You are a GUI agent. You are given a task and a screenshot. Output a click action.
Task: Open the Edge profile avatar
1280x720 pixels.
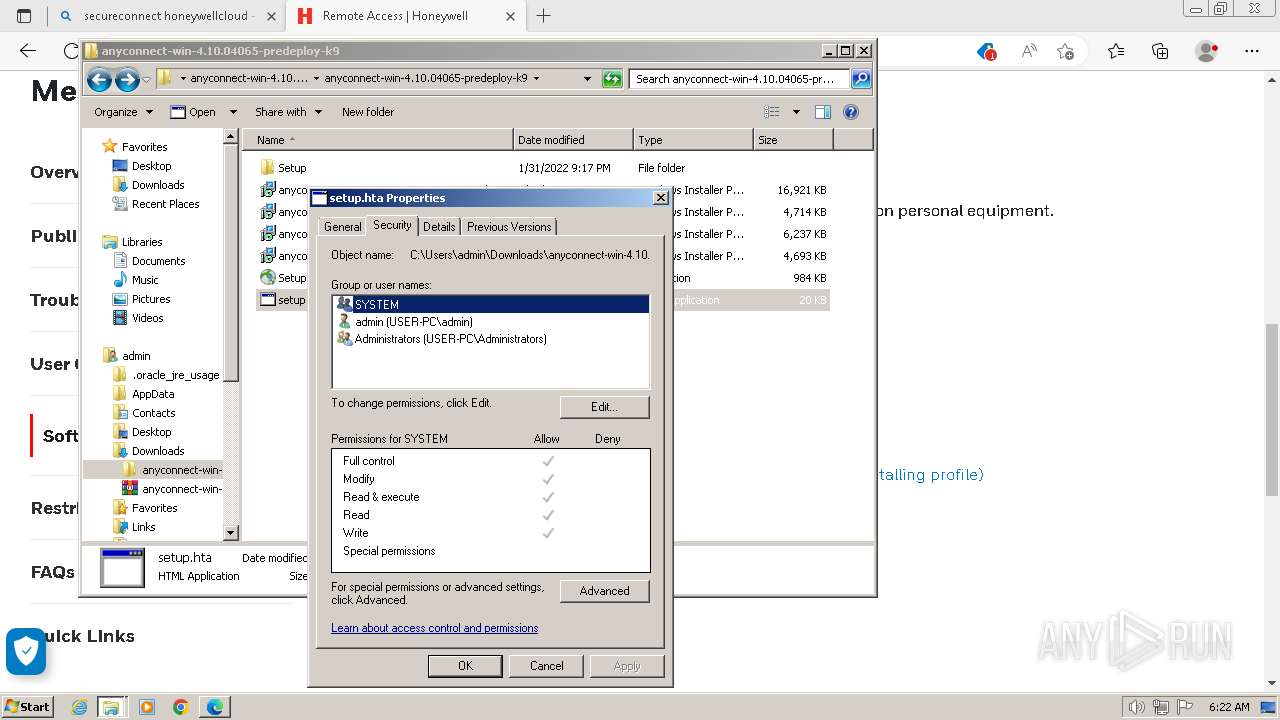tap(1207, 51)
